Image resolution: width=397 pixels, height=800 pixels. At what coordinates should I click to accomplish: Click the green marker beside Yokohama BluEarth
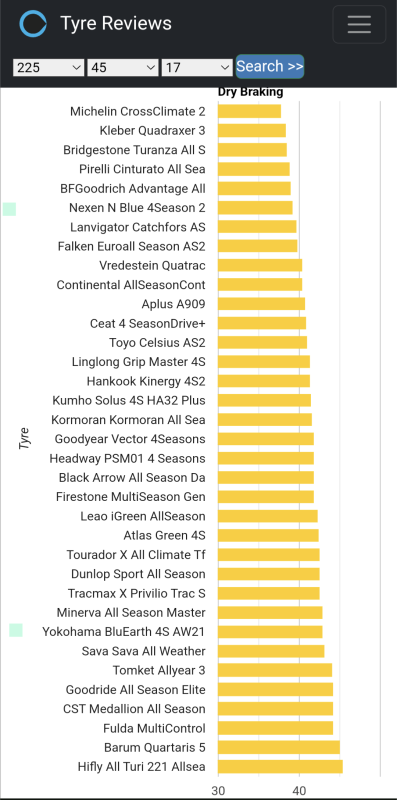click(16, 630)
